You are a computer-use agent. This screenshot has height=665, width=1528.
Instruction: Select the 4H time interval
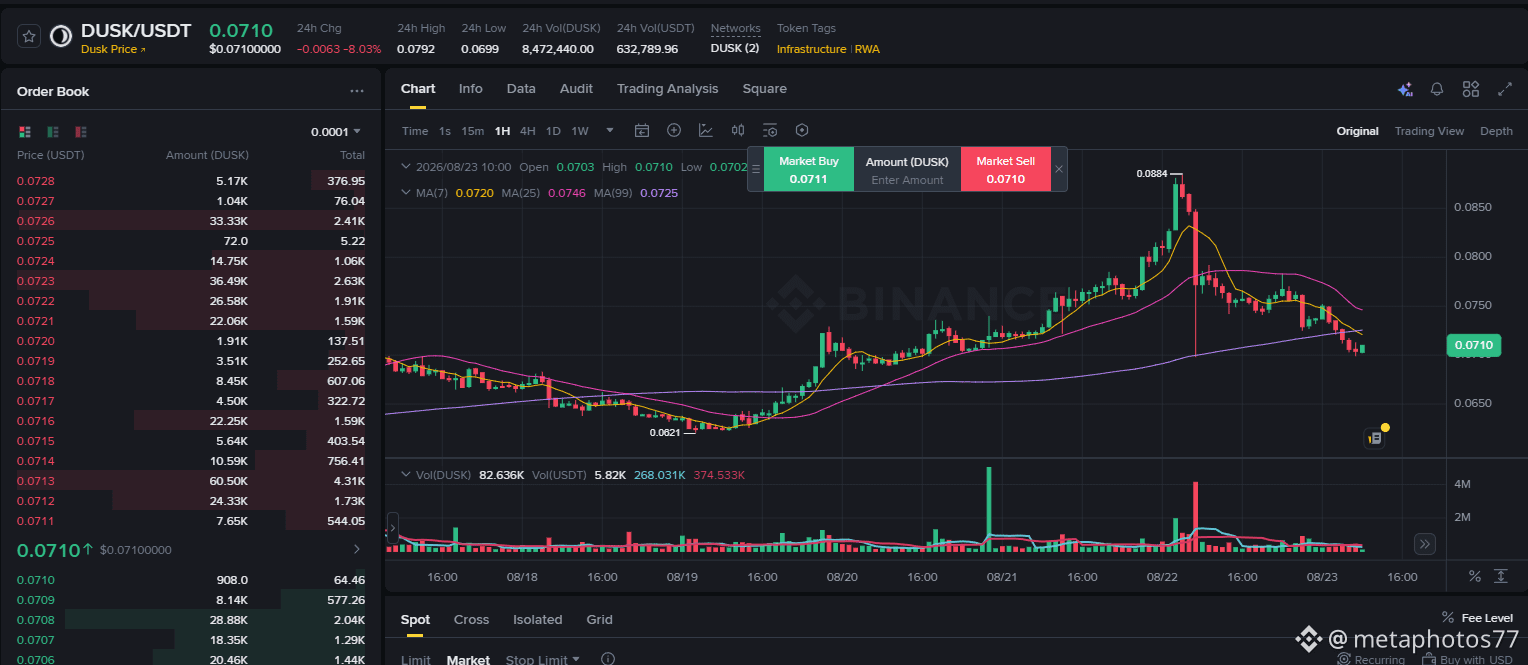[x=528, y=131]
